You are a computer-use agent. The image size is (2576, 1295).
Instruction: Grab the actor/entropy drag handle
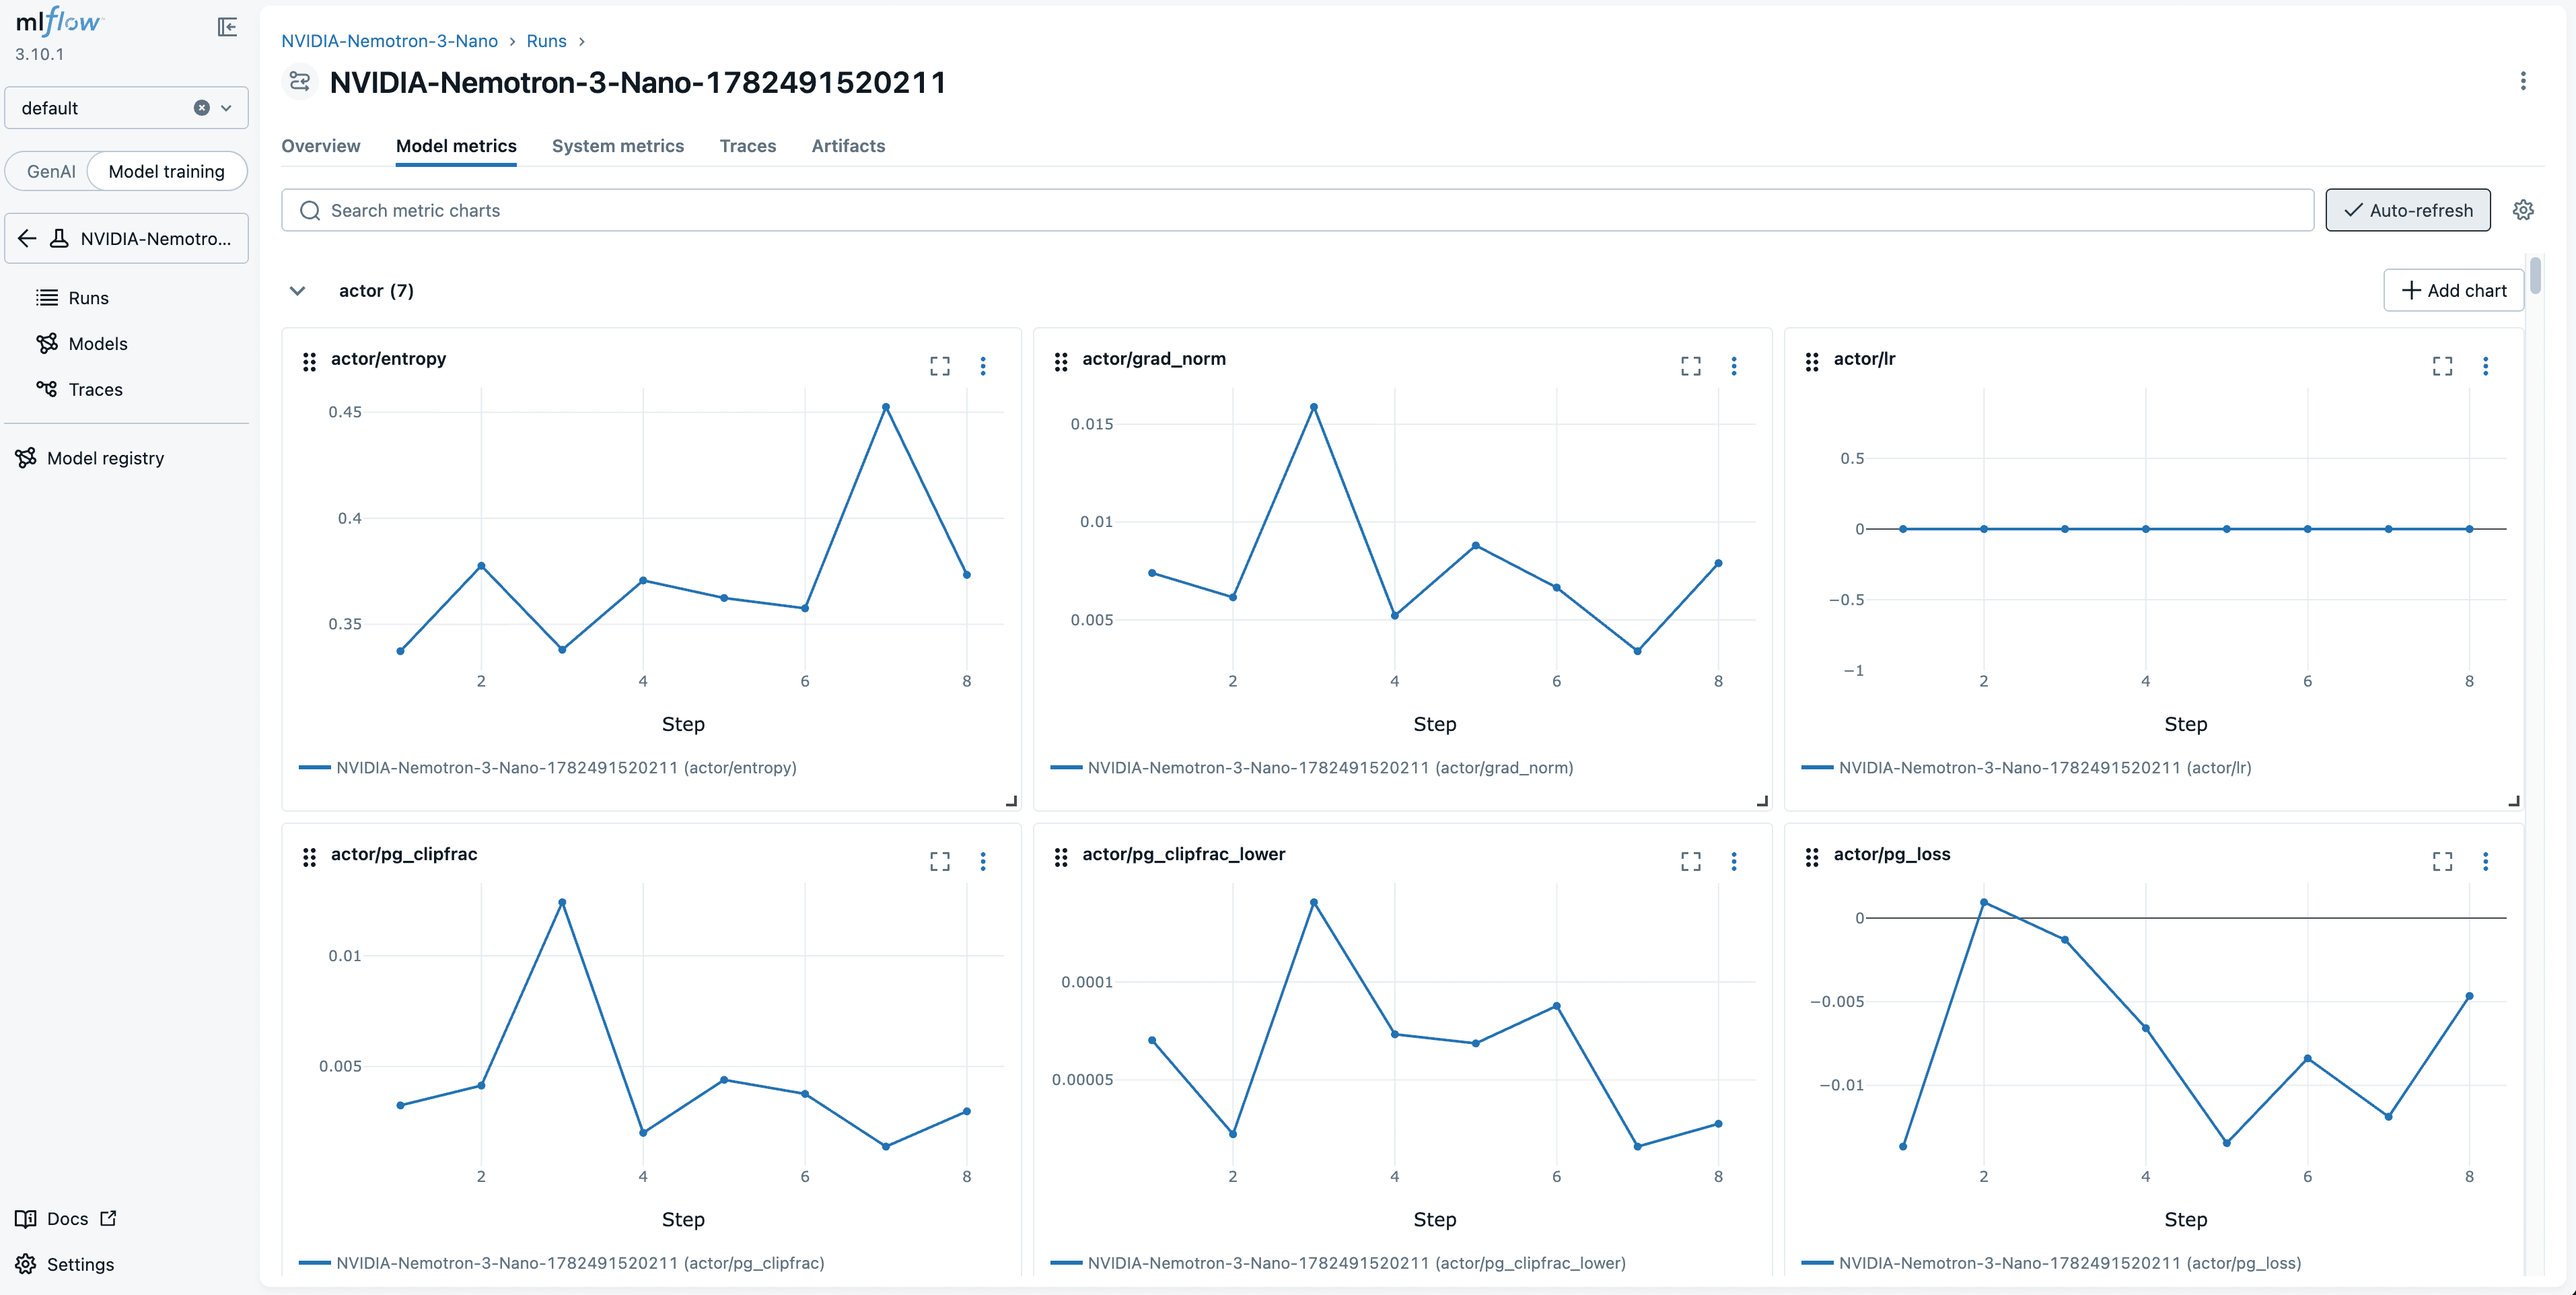(309, 362)
